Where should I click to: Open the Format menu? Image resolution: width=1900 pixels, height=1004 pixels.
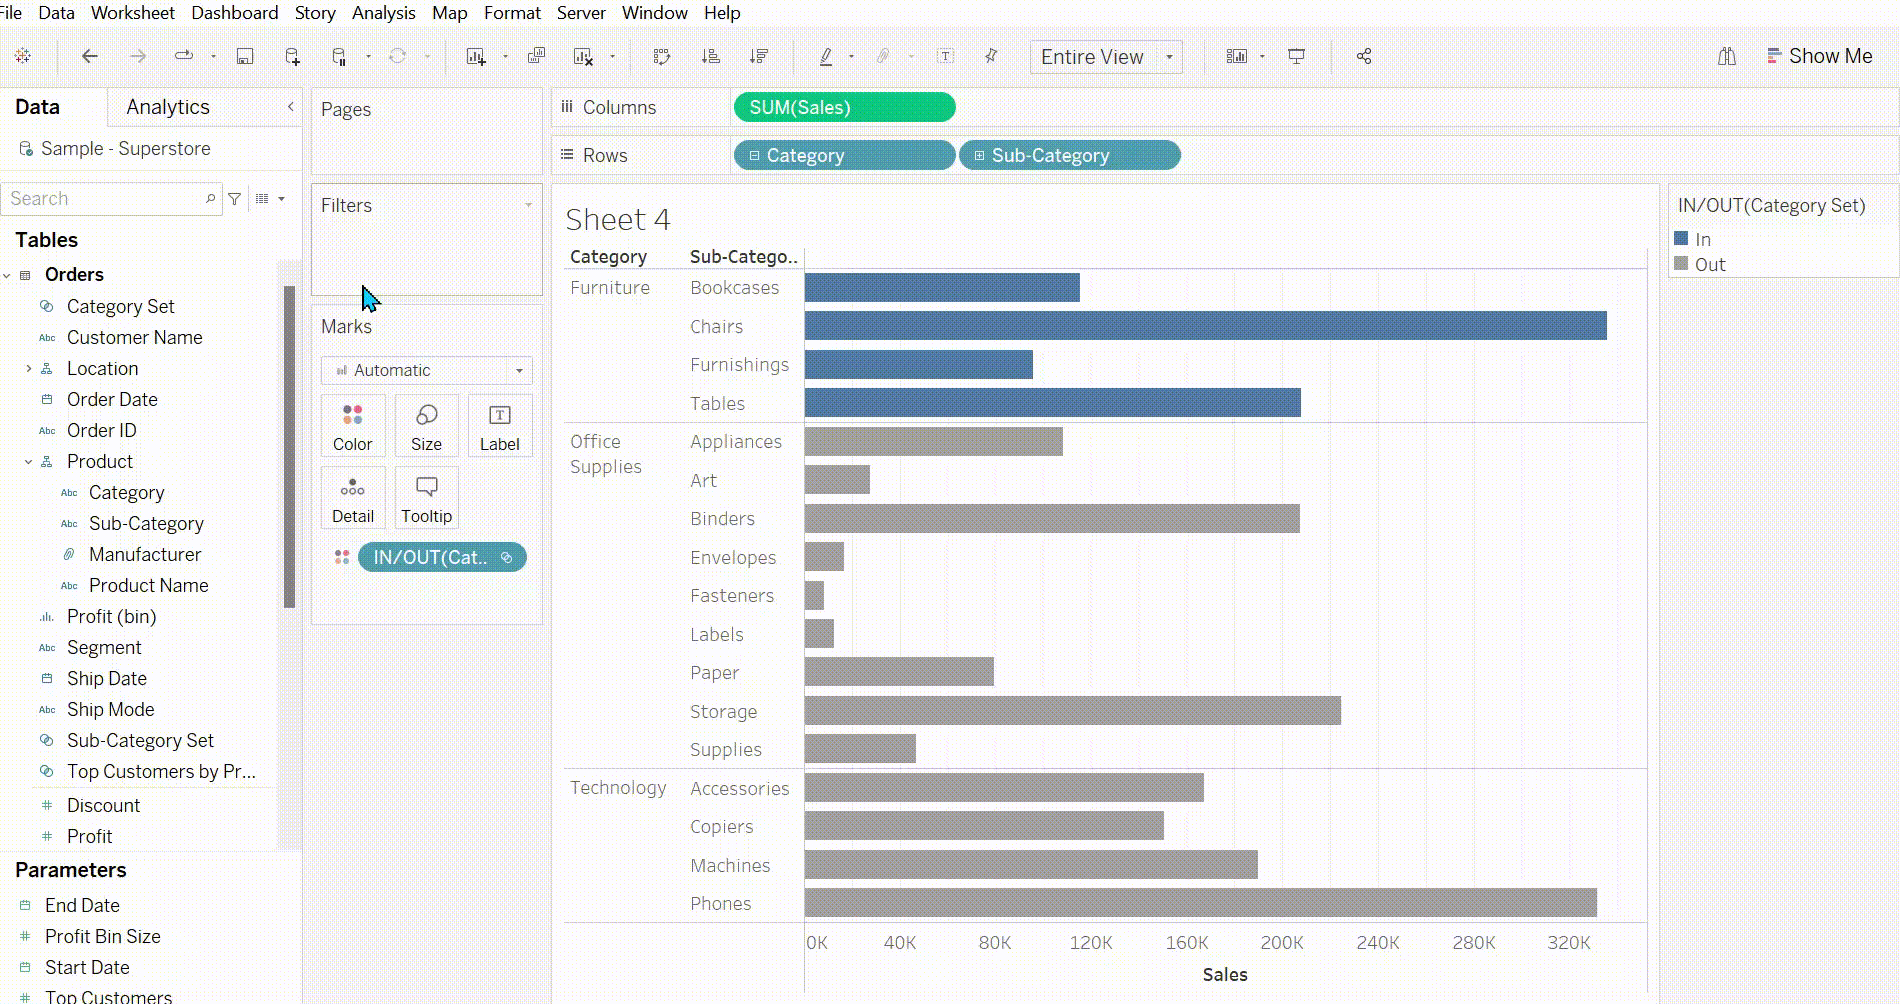click(512, 13)
